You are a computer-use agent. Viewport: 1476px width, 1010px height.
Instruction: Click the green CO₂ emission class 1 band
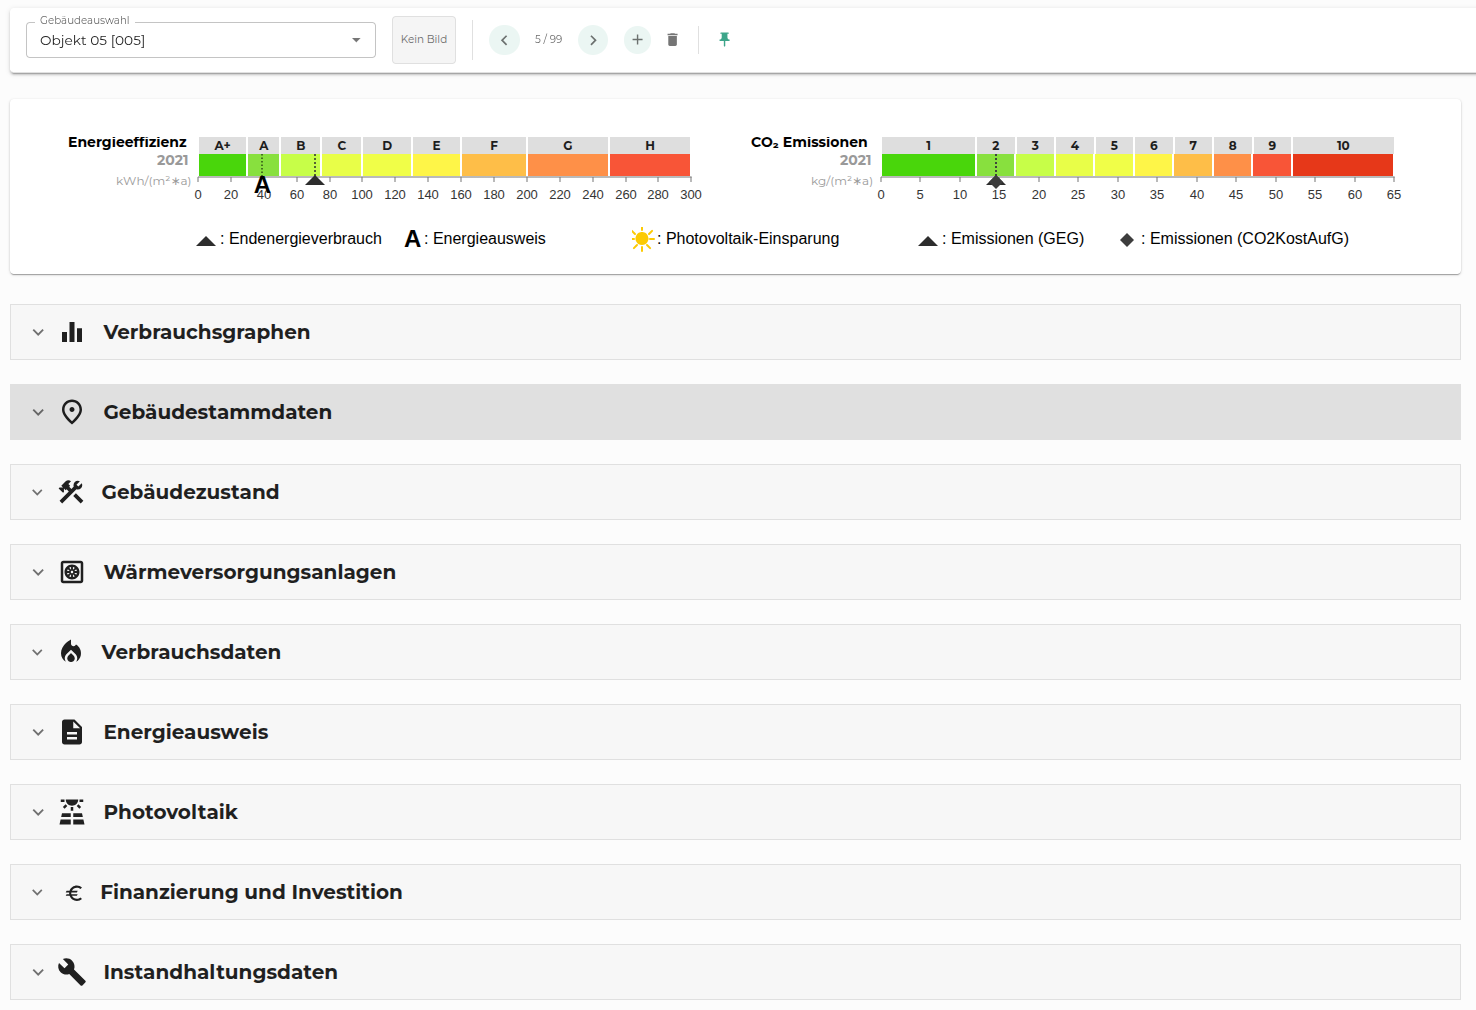tap(928, 165)
